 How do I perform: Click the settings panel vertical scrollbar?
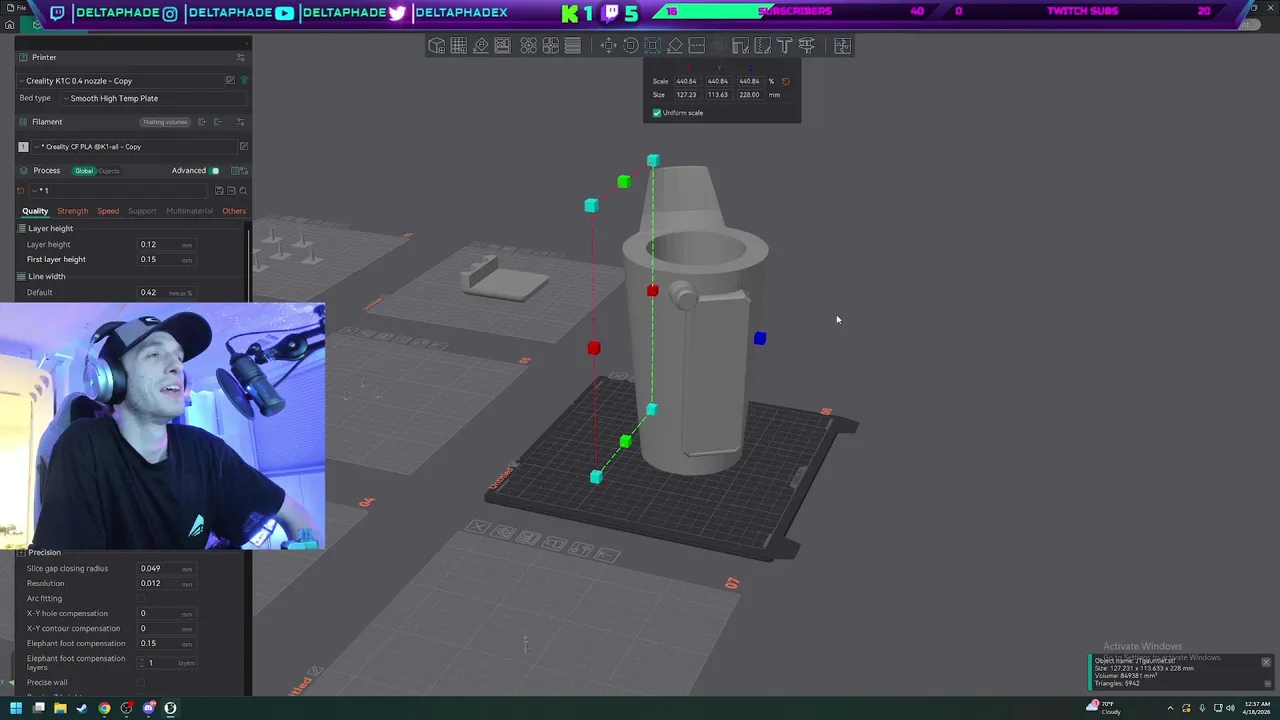pyautogui.click(x=249, y=265)
